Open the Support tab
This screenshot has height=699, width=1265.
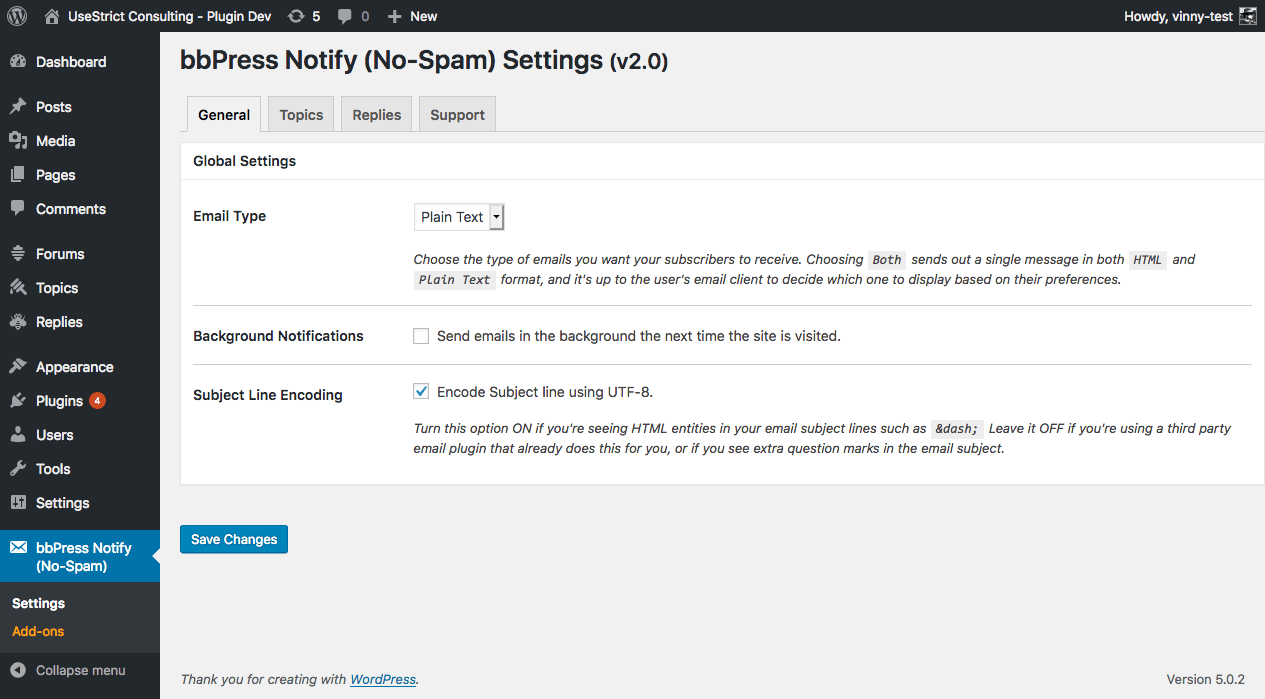[457, 115]
